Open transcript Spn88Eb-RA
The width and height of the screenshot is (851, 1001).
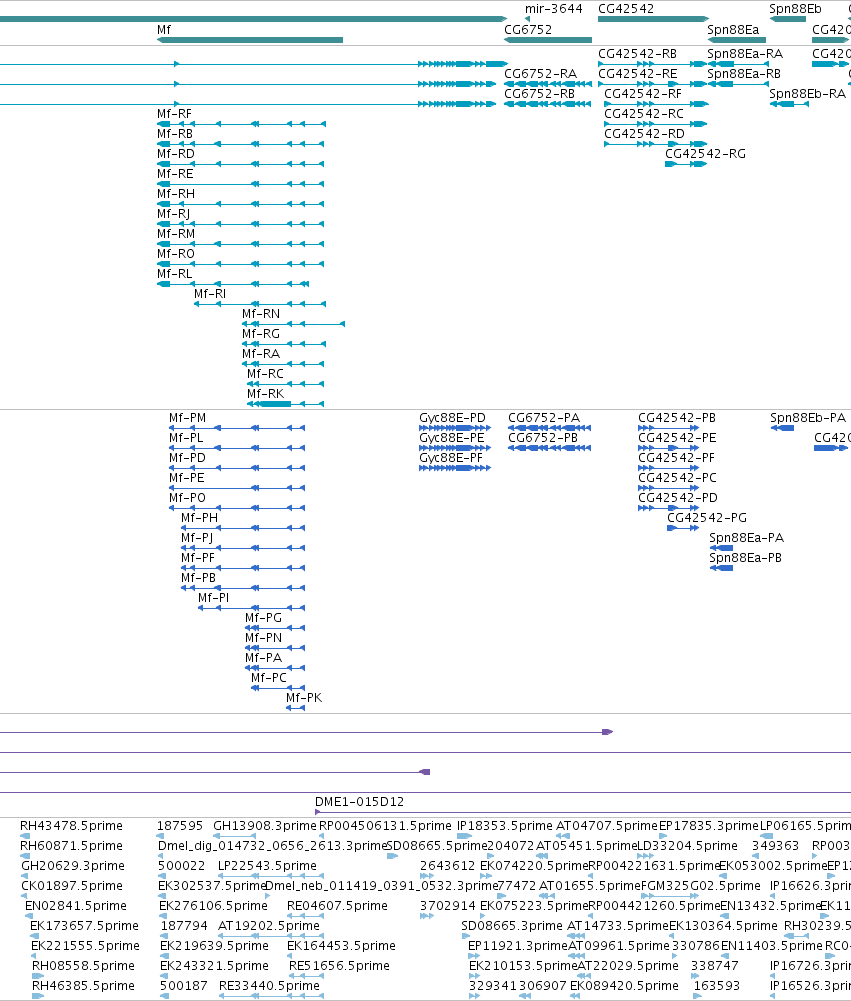(808, 94)
